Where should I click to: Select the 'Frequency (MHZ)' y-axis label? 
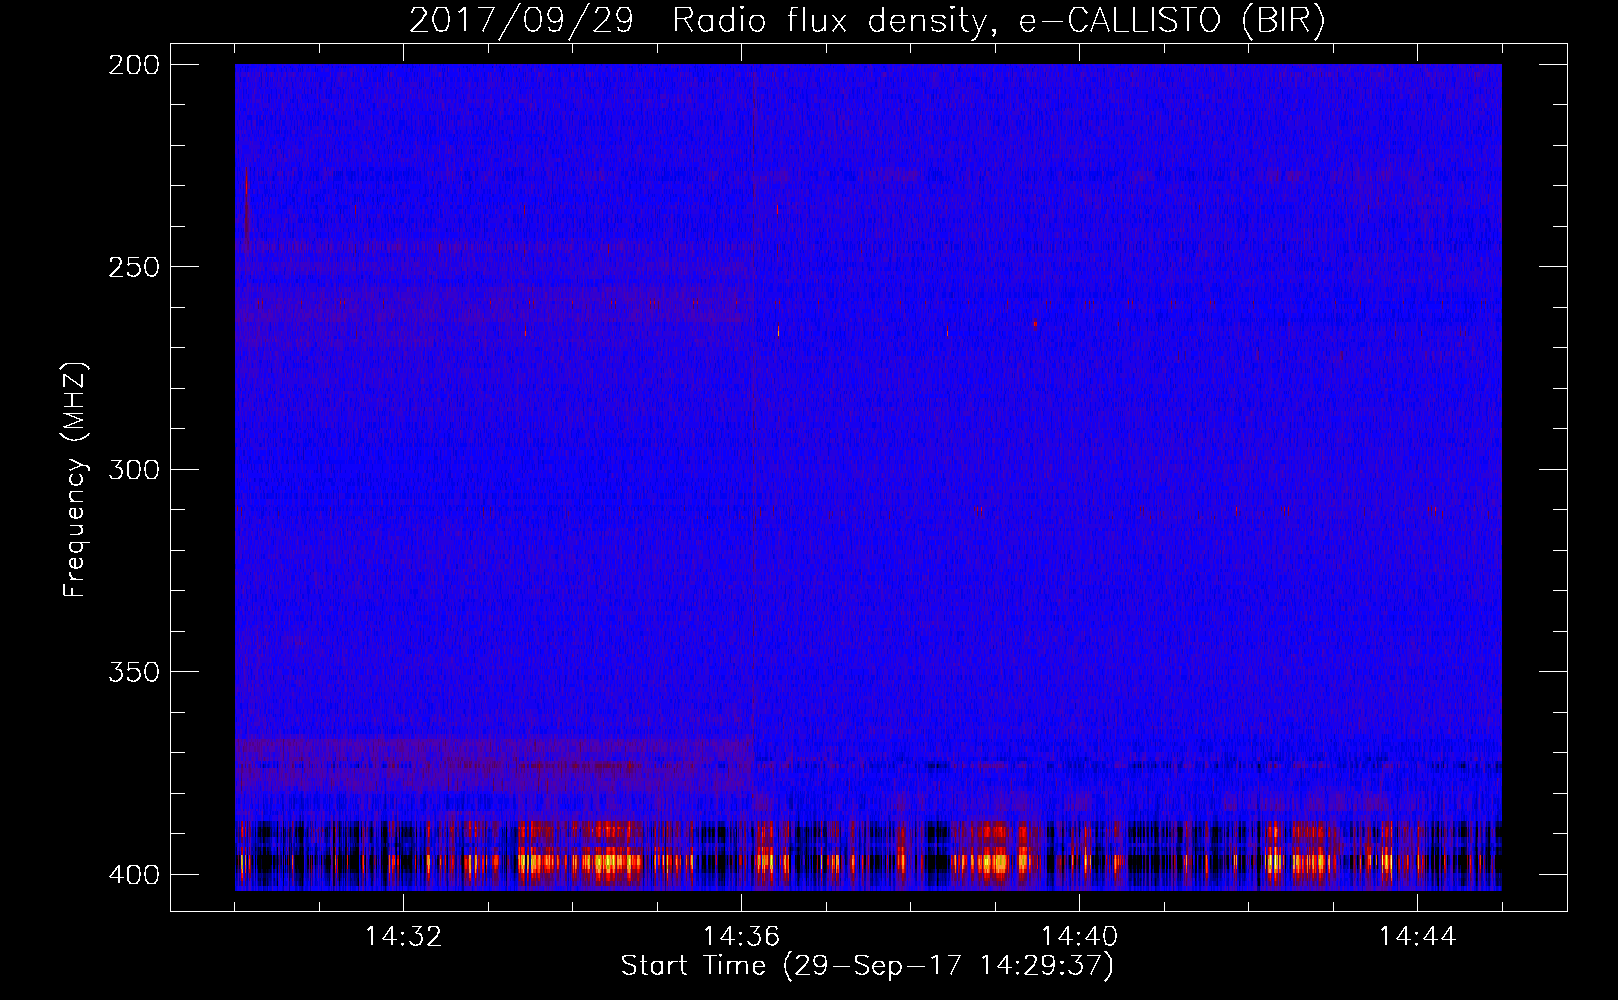75,480
